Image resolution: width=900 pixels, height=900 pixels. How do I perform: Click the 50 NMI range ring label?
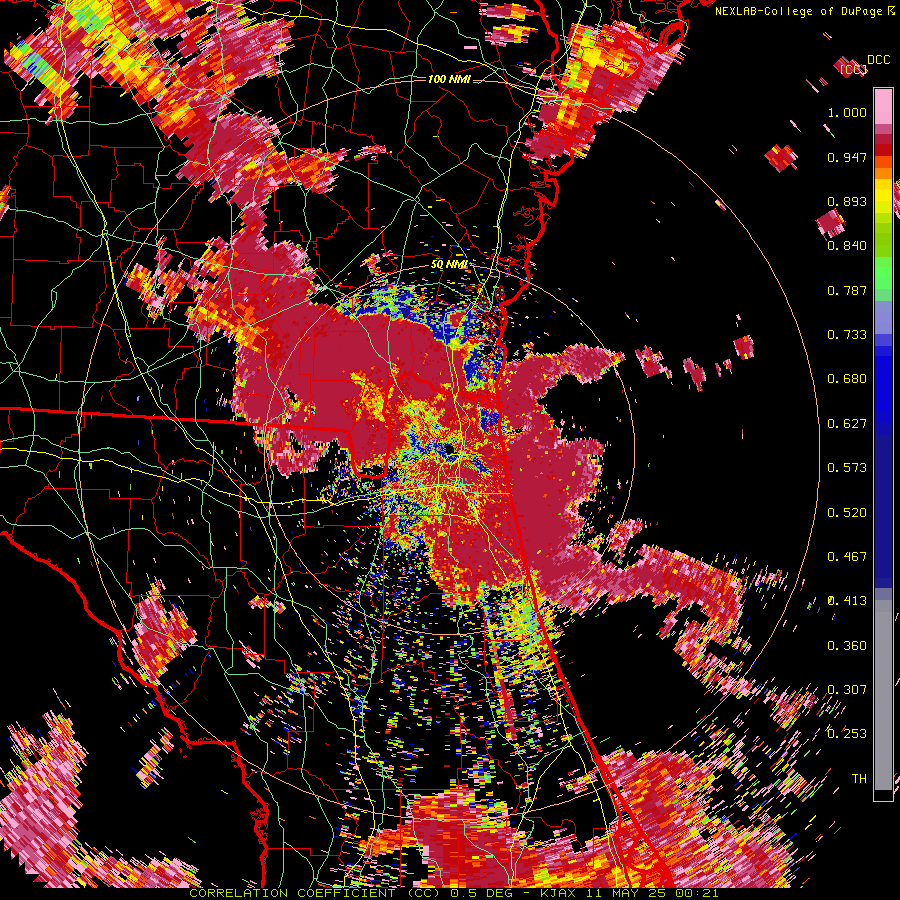[x=448, y=265]
